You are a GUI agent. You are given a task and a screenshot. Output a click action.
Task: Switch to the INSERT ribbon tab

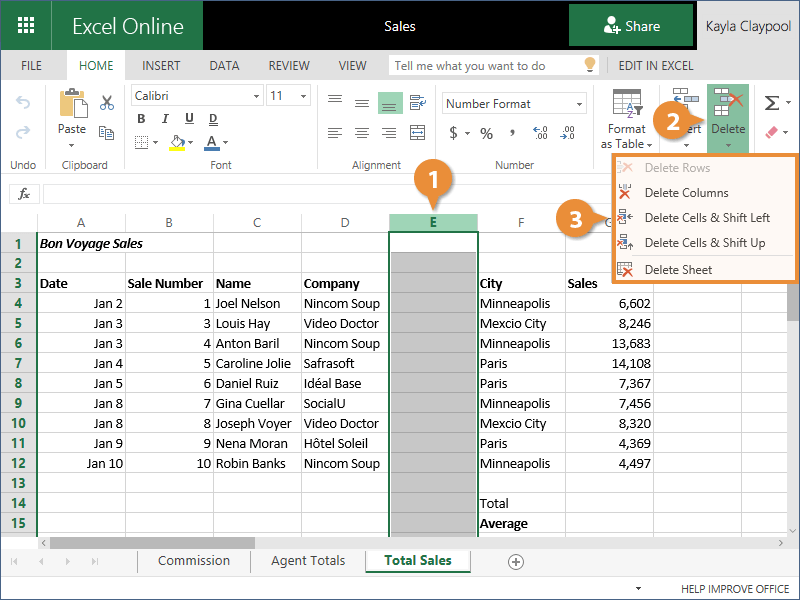(x=161, y=66)
